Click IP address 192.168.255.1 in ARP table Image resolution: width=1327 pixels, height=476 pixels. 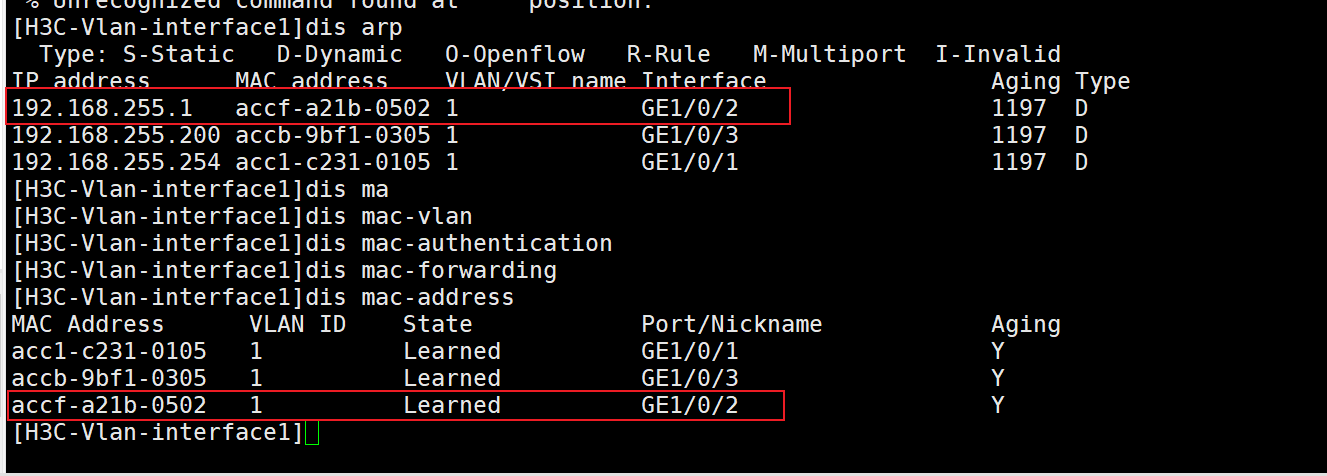[102, 108]
